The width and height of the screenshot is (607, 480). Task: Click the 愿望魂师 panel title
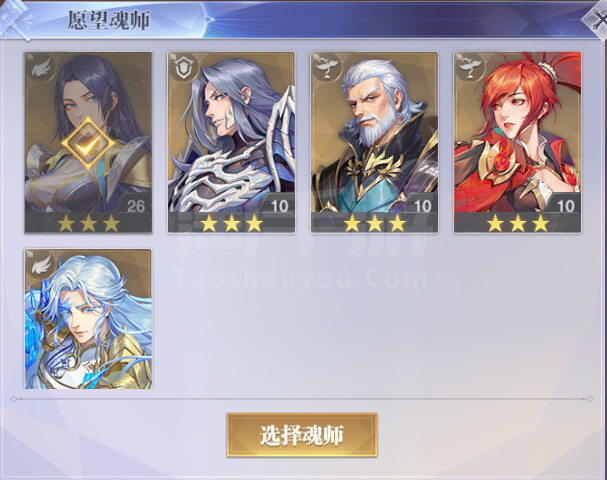click(x=109, y=21)
